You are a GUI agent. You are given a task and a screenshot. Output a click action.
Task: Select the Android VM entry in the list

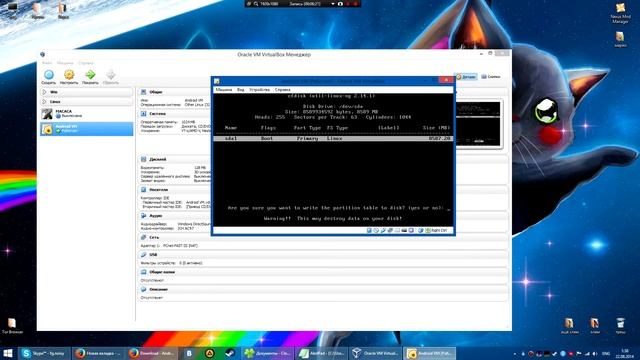click(87, 129)
